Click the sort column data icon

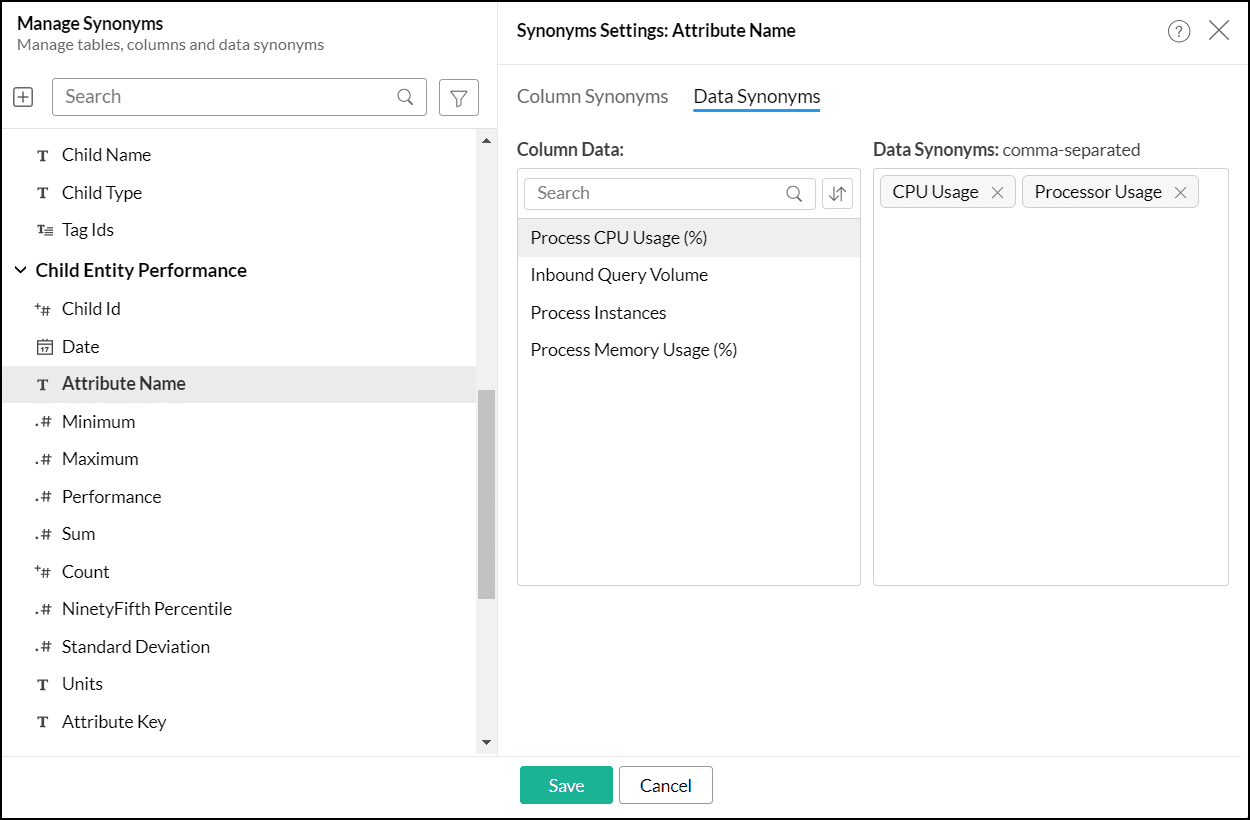pos(838,194)
